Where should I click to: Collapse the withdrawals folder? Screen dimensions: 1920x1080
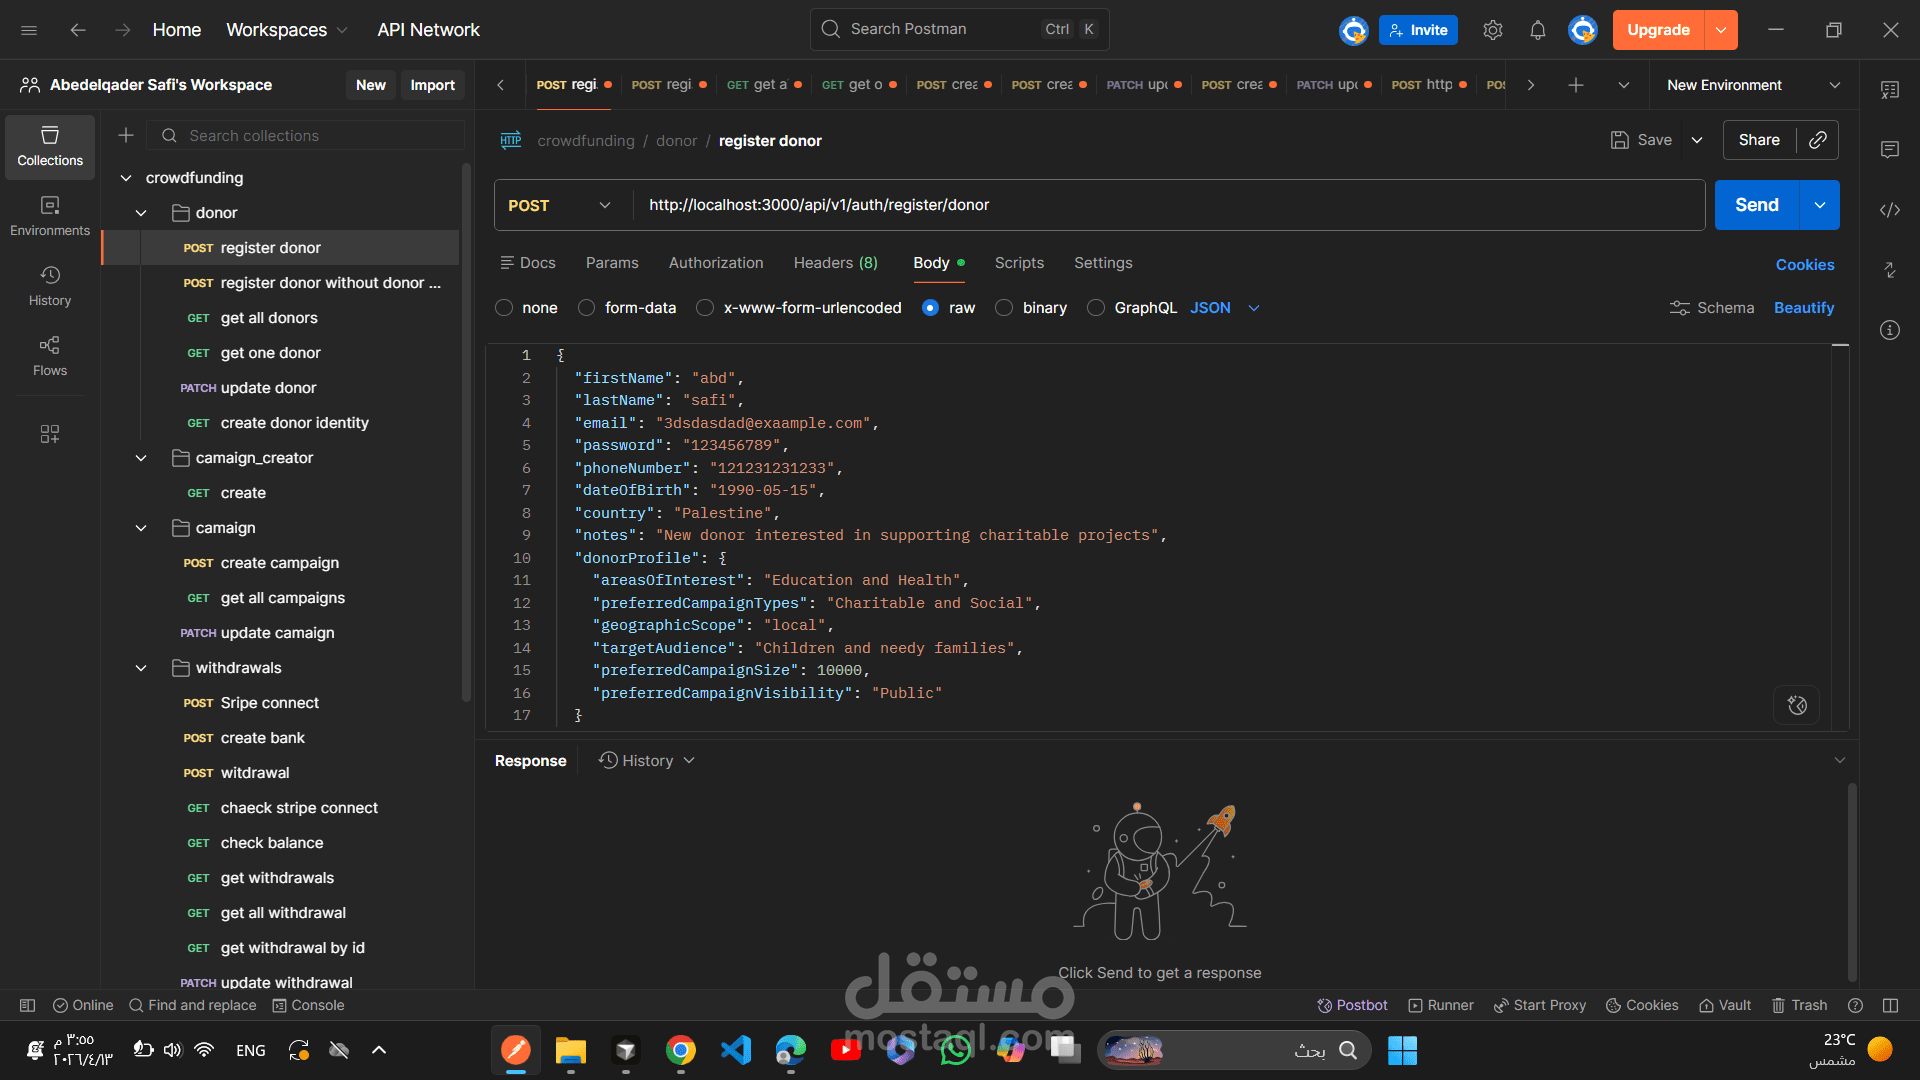tap(141, 668)
